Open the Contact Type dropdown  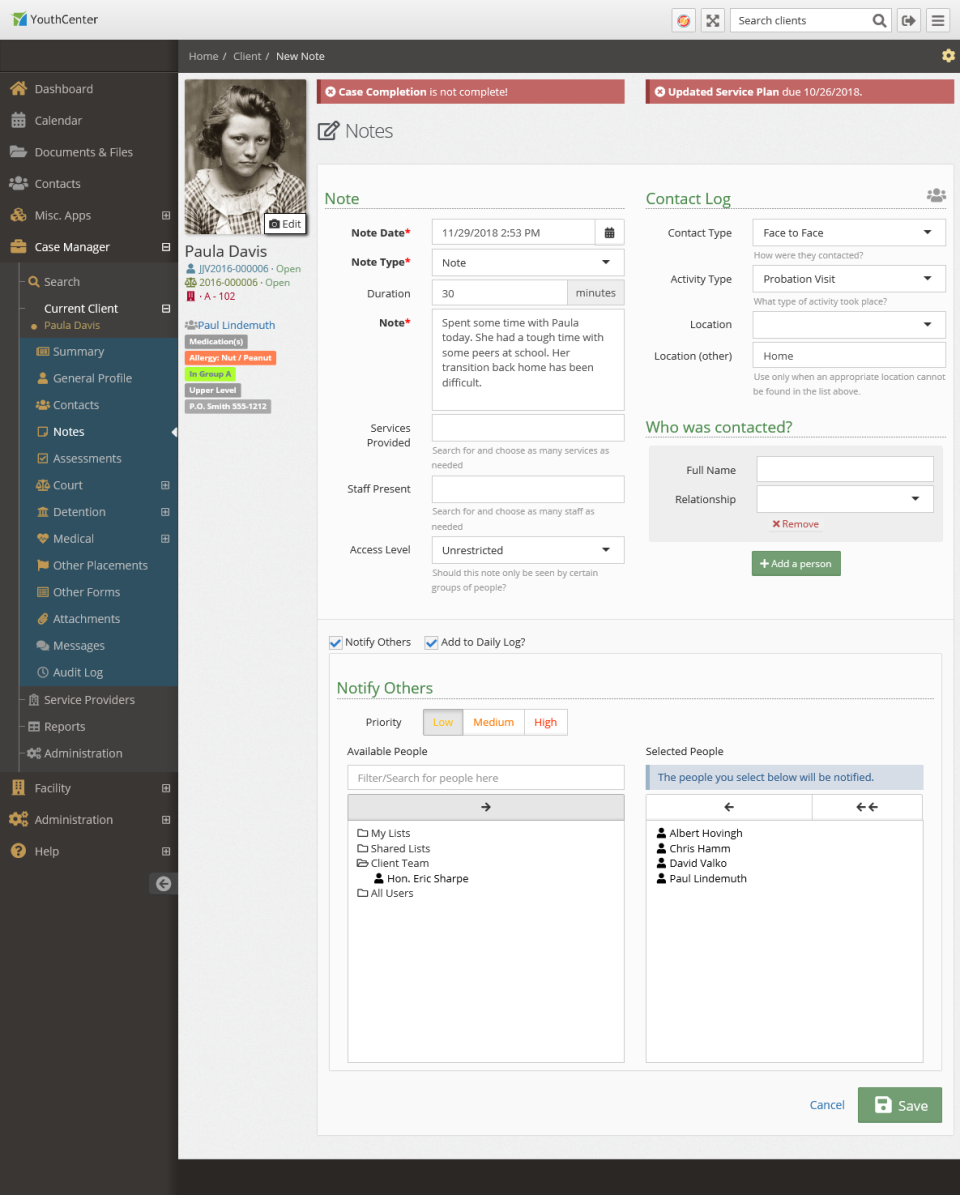[848, 232]
